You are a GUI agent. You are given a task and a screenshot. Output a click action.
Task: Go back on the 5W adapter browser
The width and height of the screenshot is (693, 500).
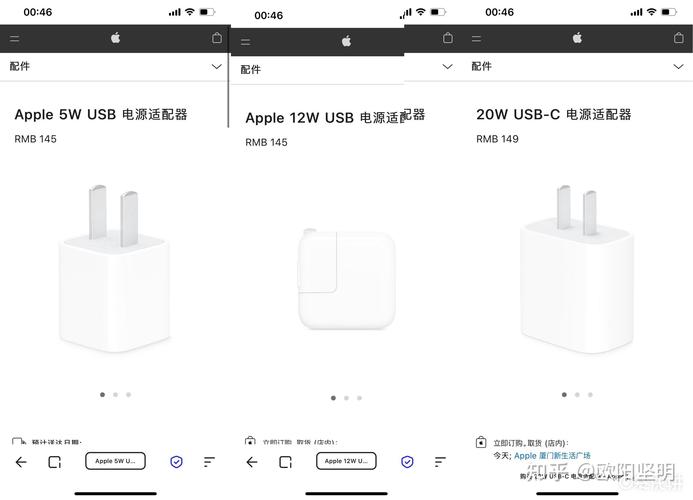coord(21,462)
